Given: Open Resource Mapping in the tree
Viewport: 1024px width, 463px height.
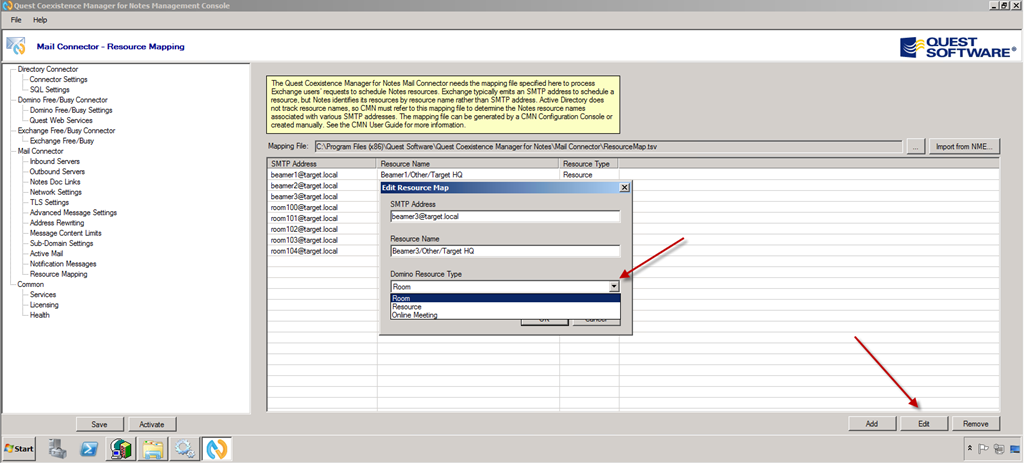Looking at the screenshot, I should pyautogui.click(x=59, y=274).
